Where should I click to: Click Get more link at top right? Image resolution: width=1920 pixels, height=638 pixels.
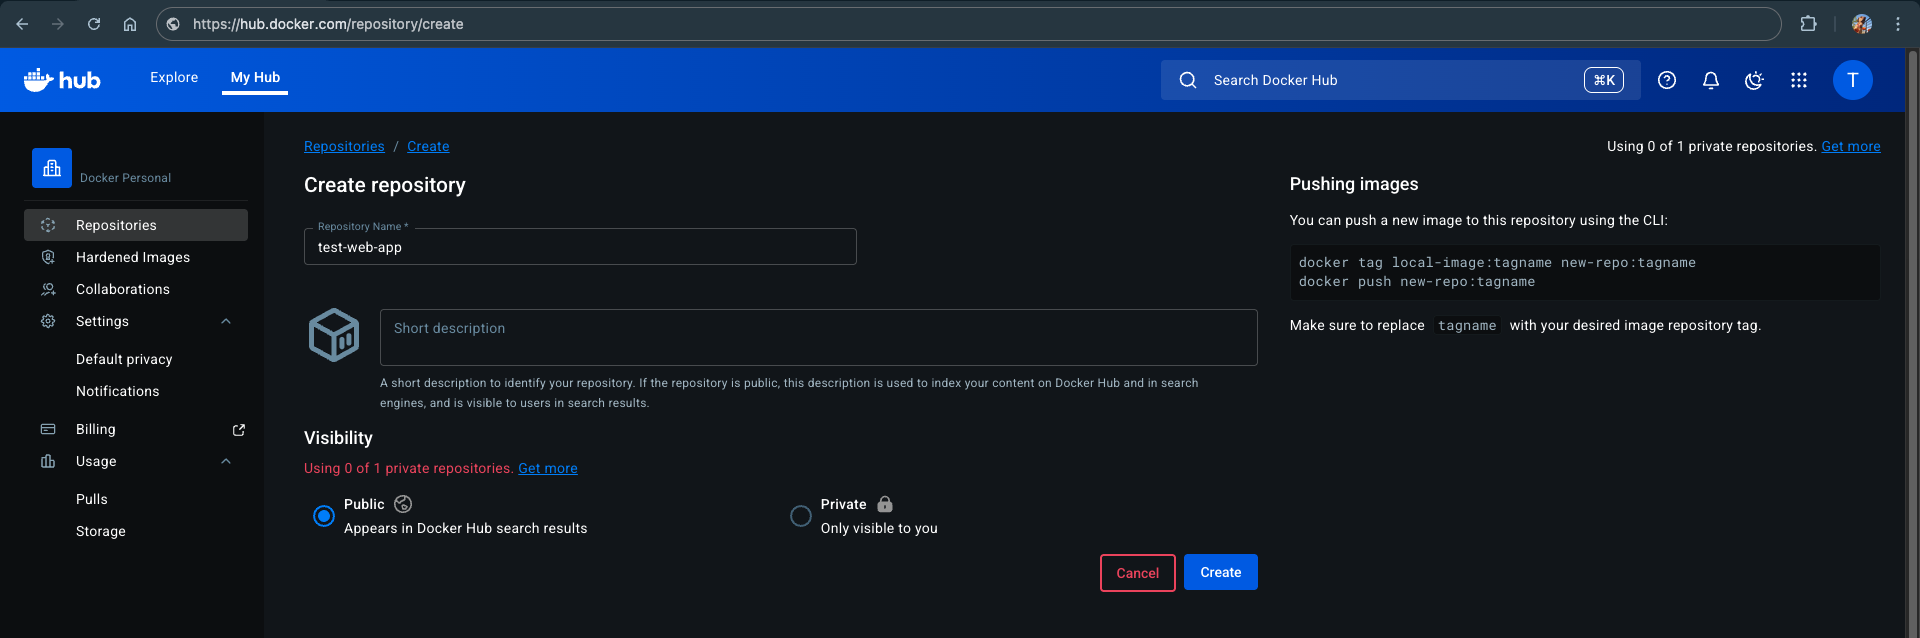pos(1851,146)
